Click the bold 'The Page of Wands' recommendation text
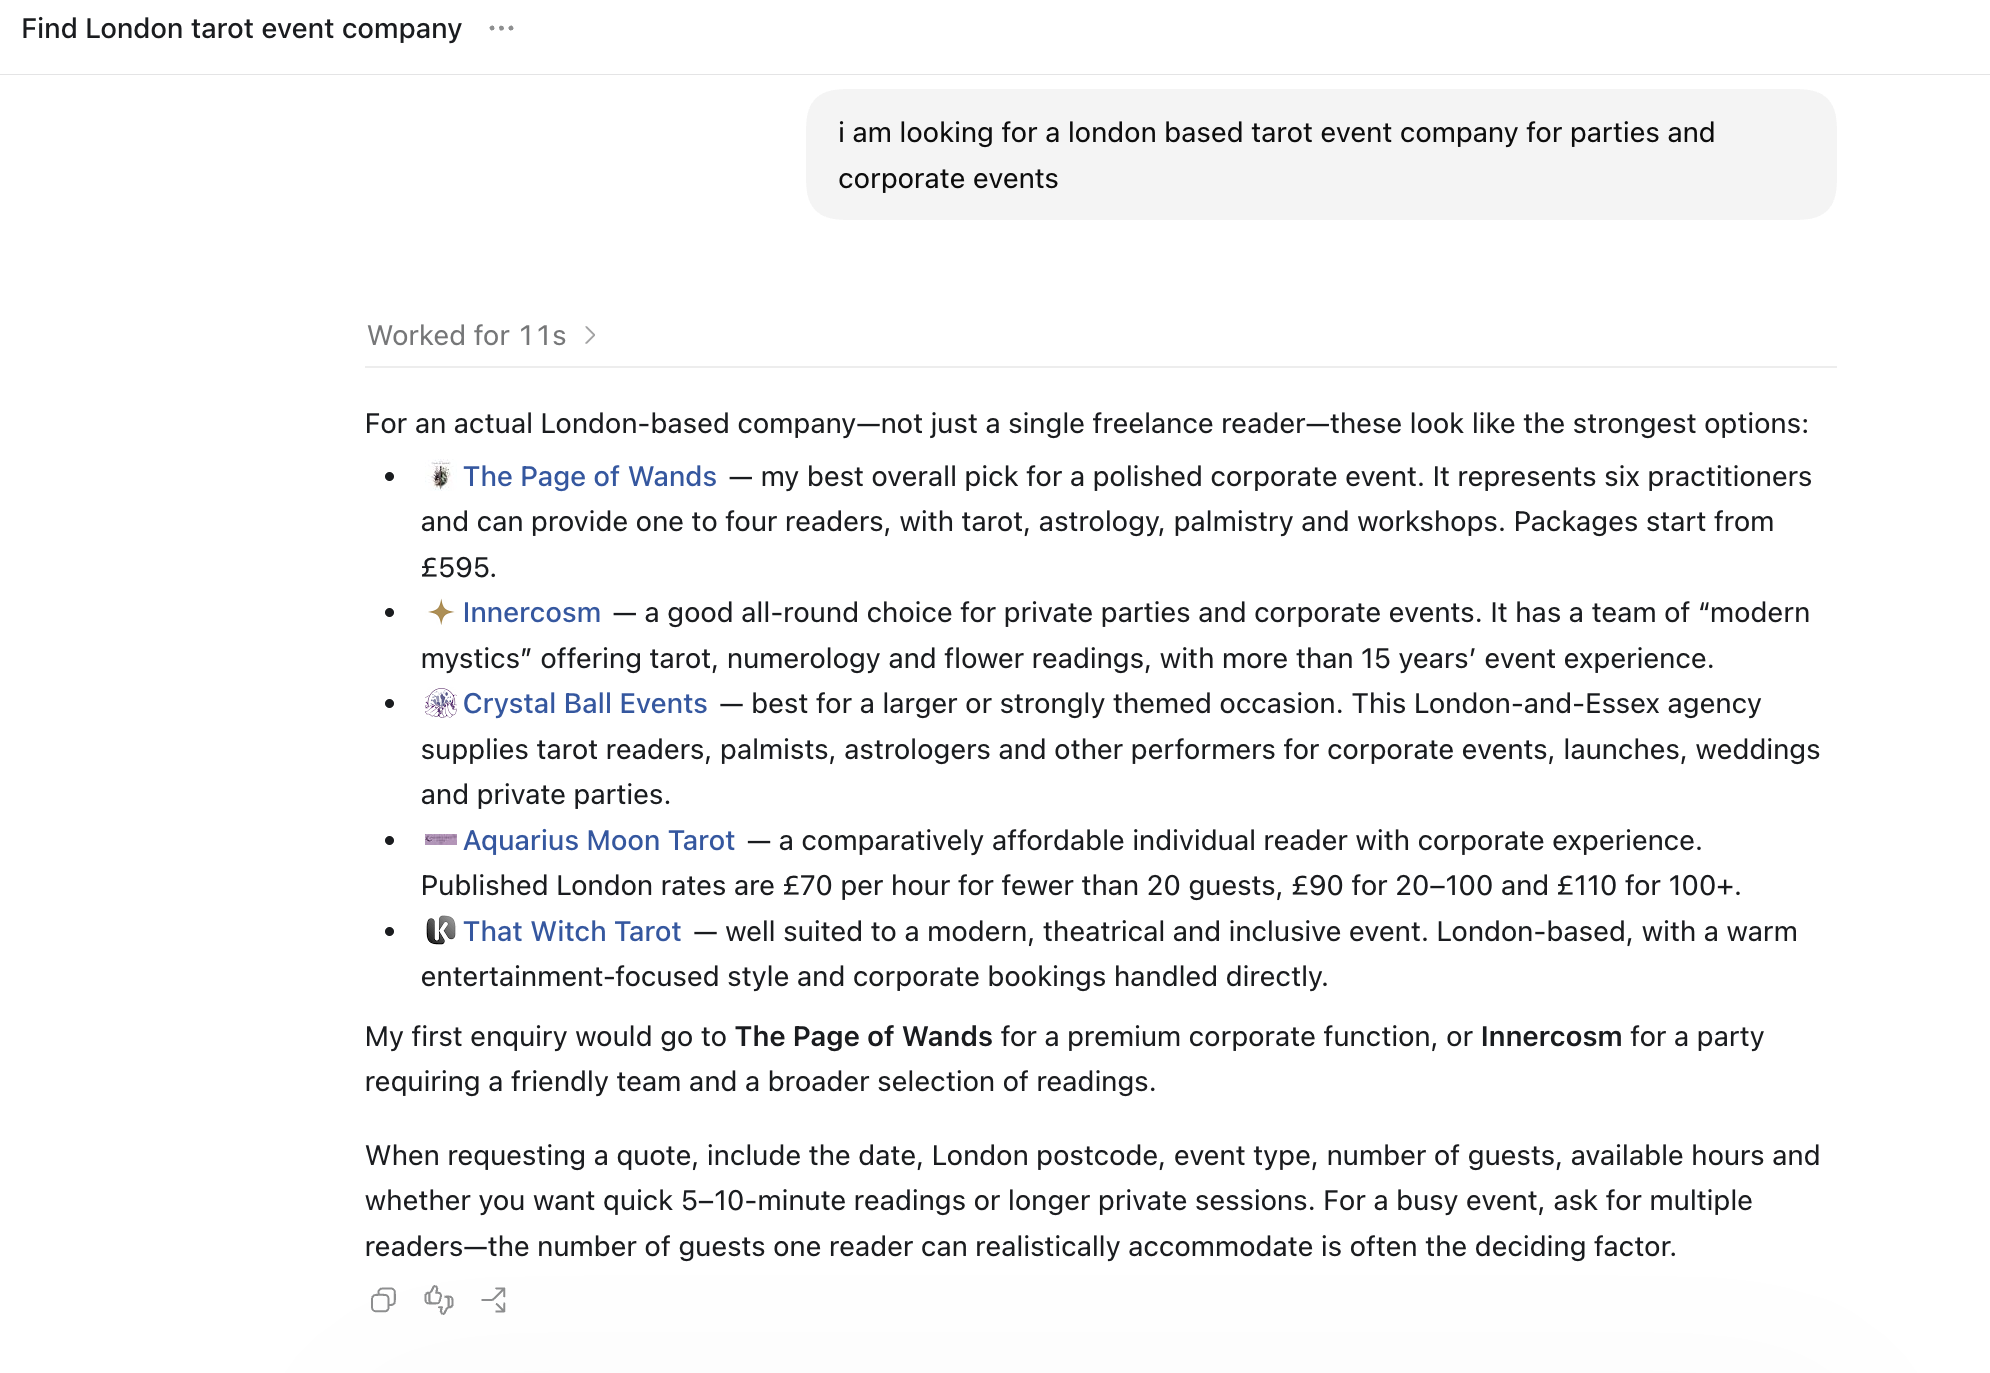The width and height of the screenshot is (1990, 1373). tap(864, 1036)
